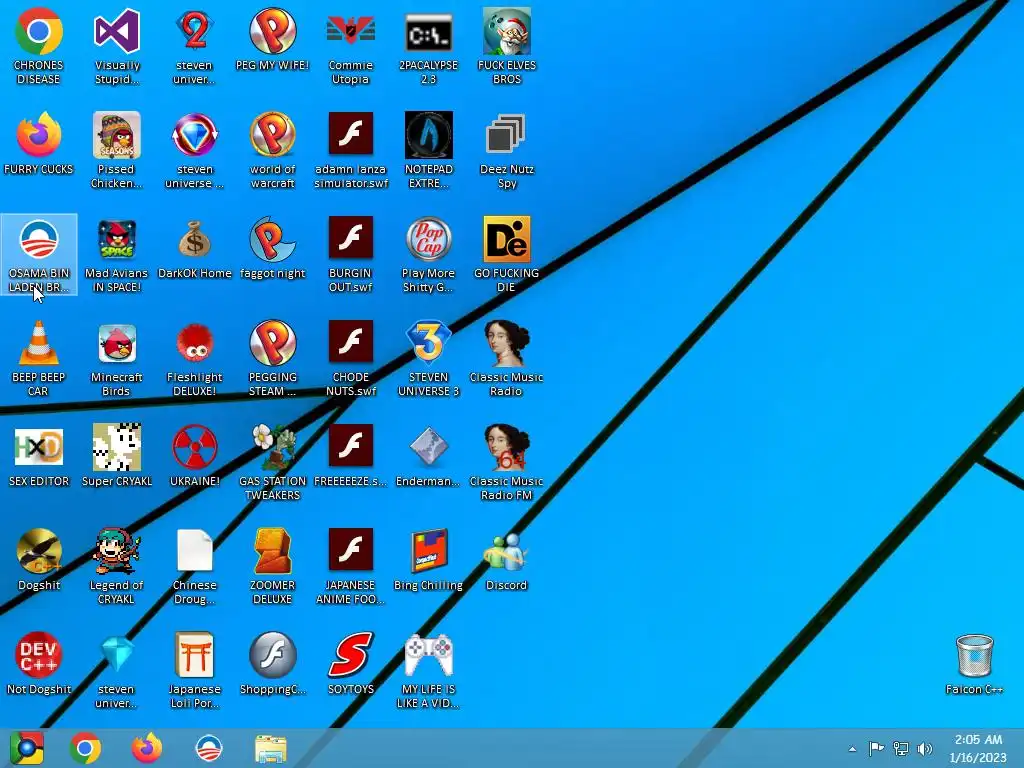Image resolution: width=1024 pixels, height=768 pixels.
Task: Open File Explorer from the taskbar
Action: click(x=270, y=748)
